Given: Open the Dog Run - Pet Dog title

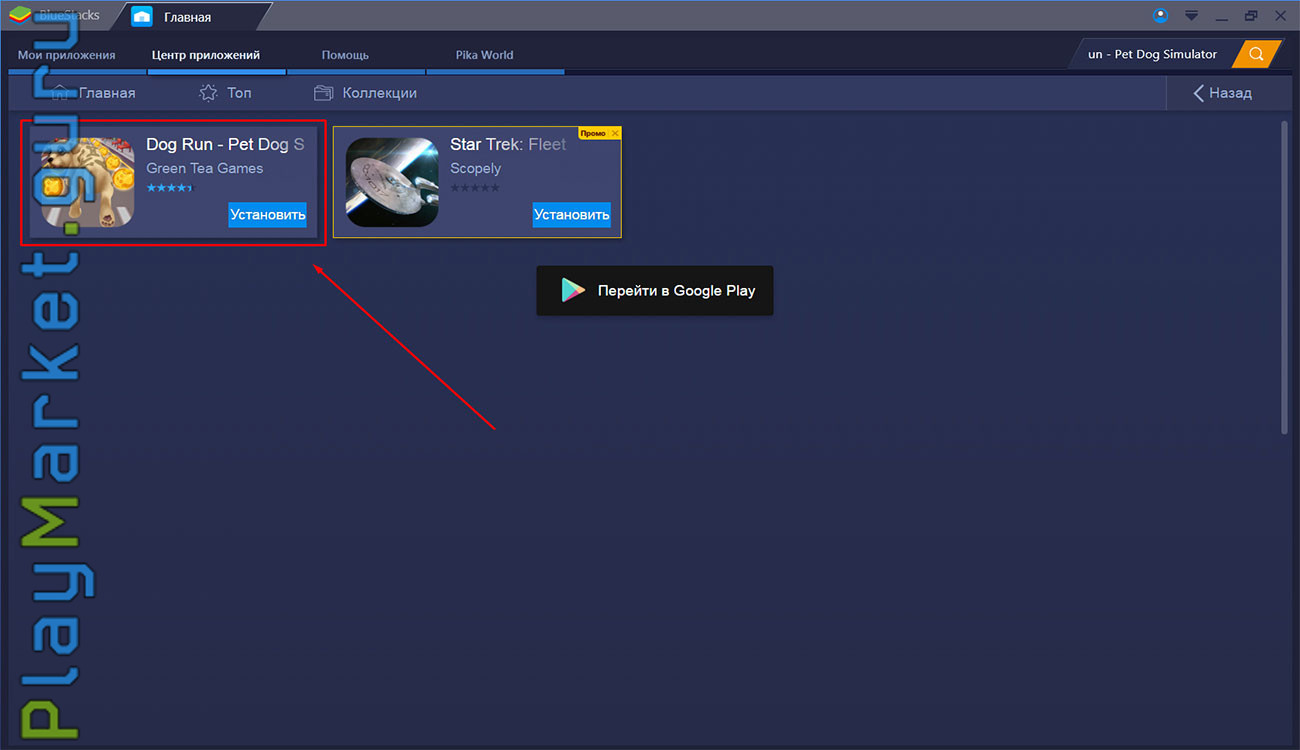Looking at the screenshot, I should [225, 145].
